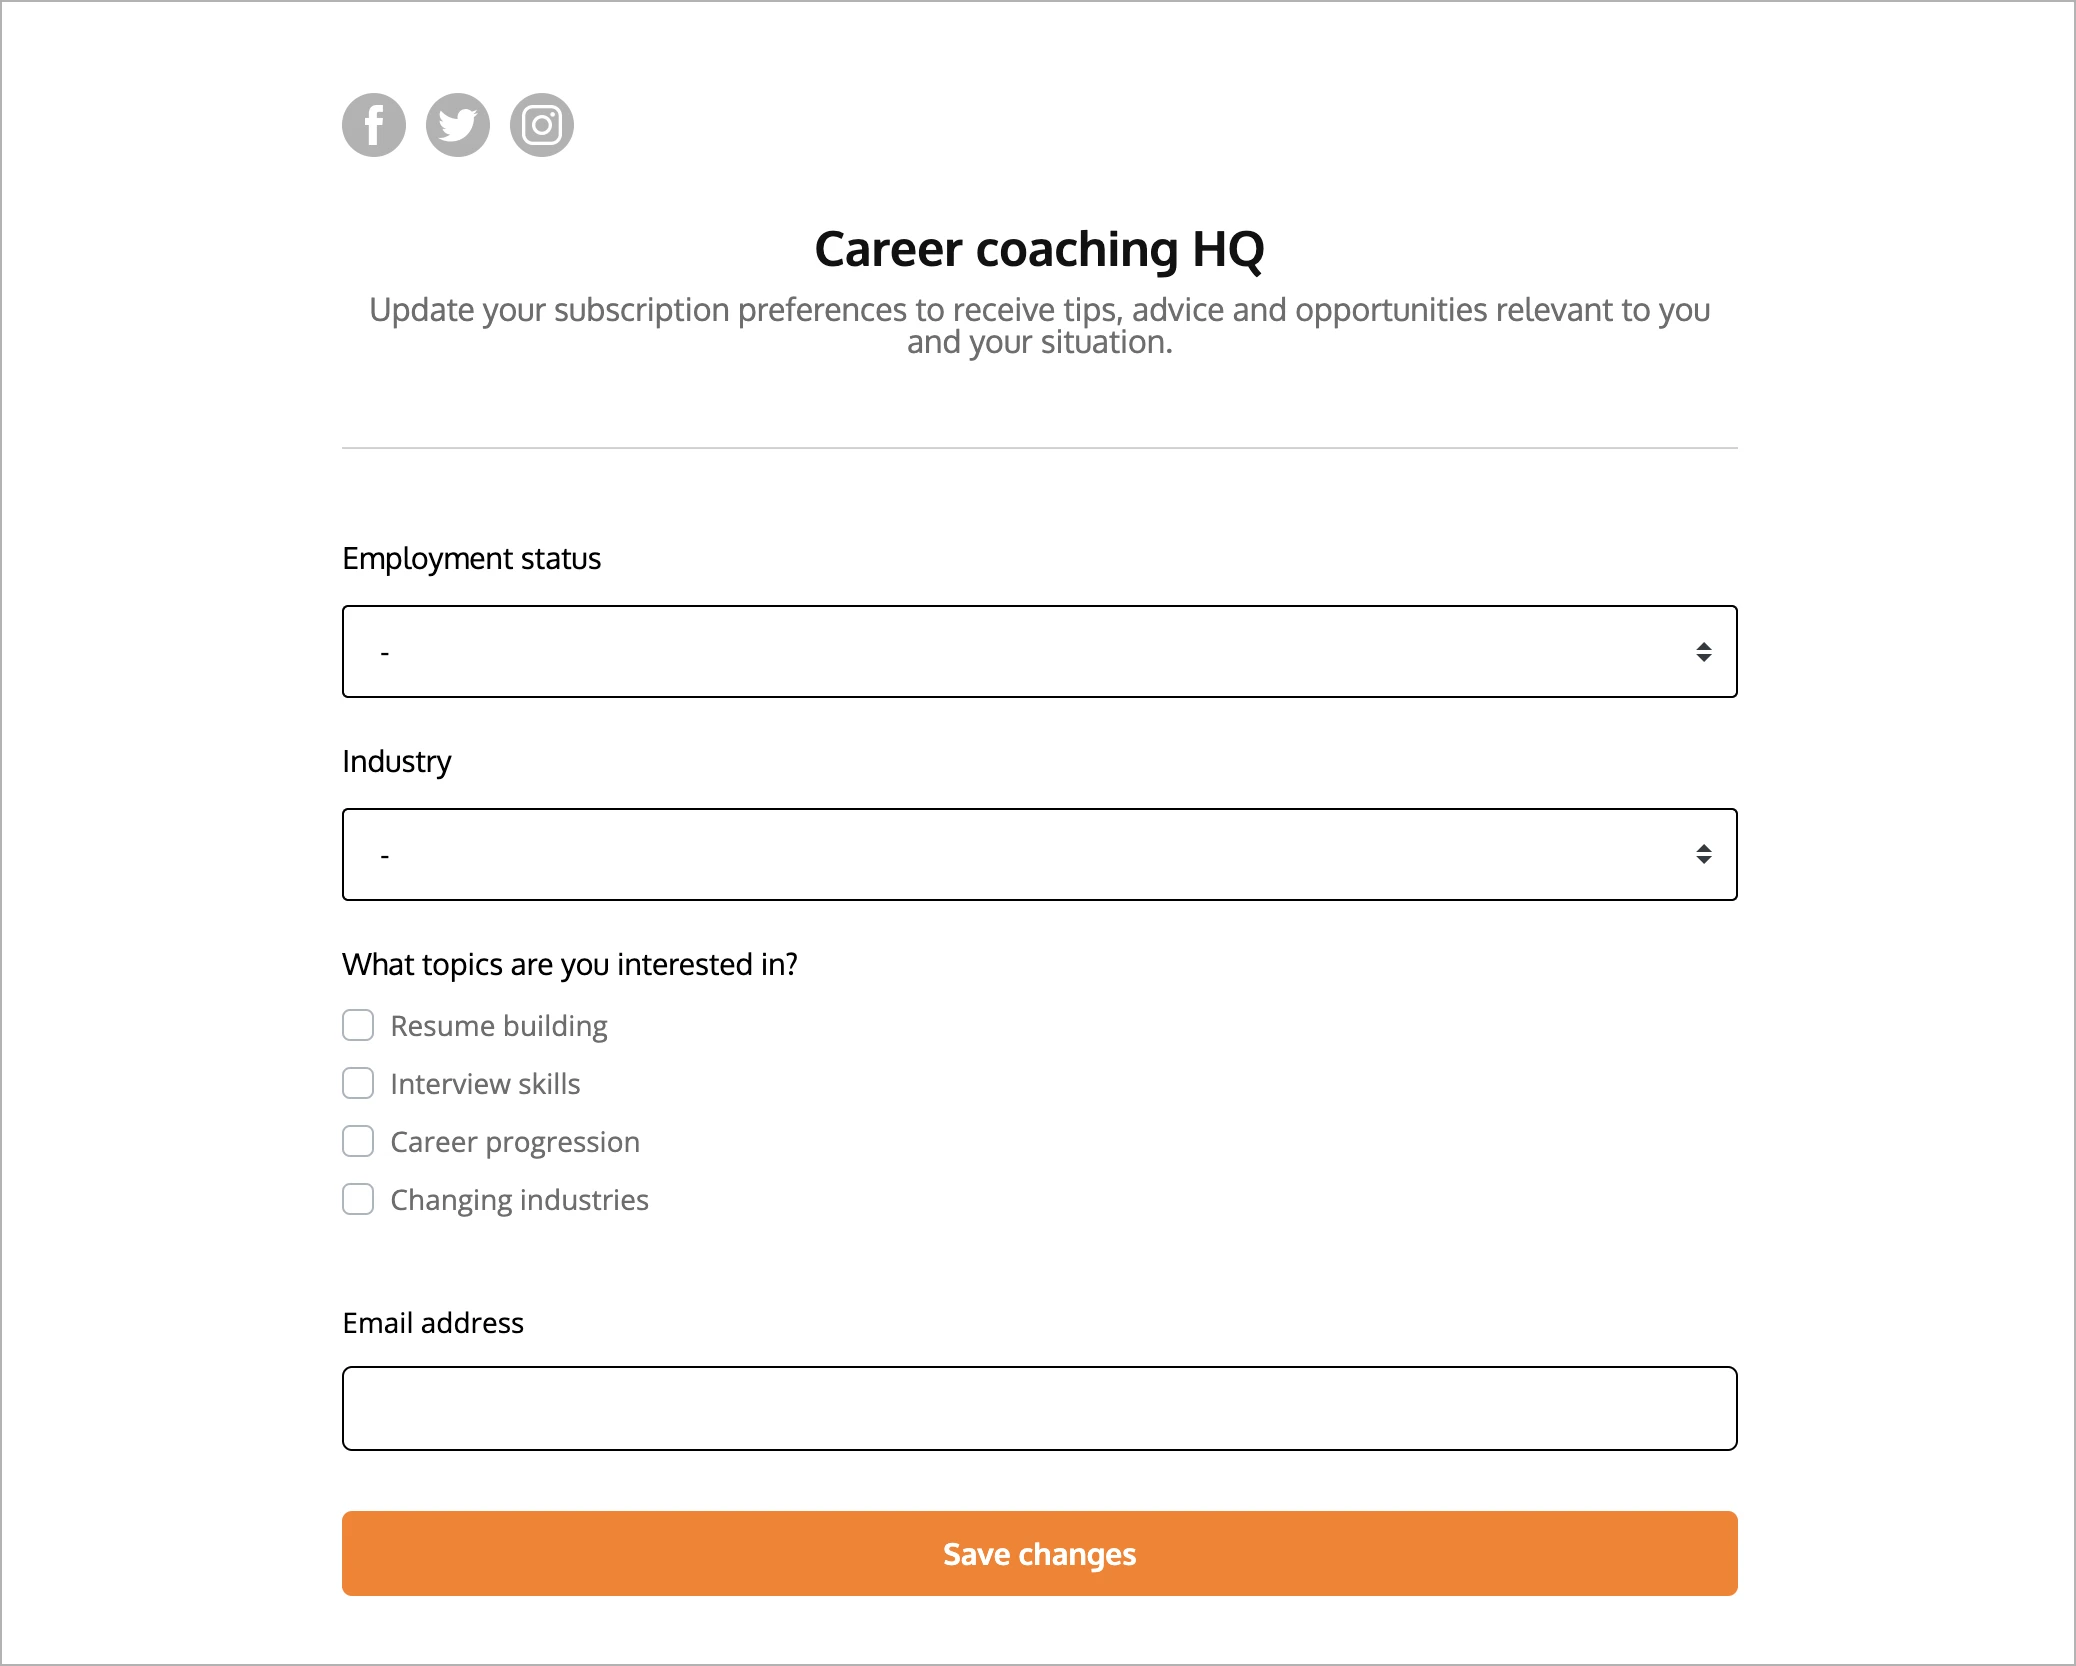Toggle the Changing industries checkbox
This screenshot has width=2076, height=1666.
click(x=357, y=1199)
